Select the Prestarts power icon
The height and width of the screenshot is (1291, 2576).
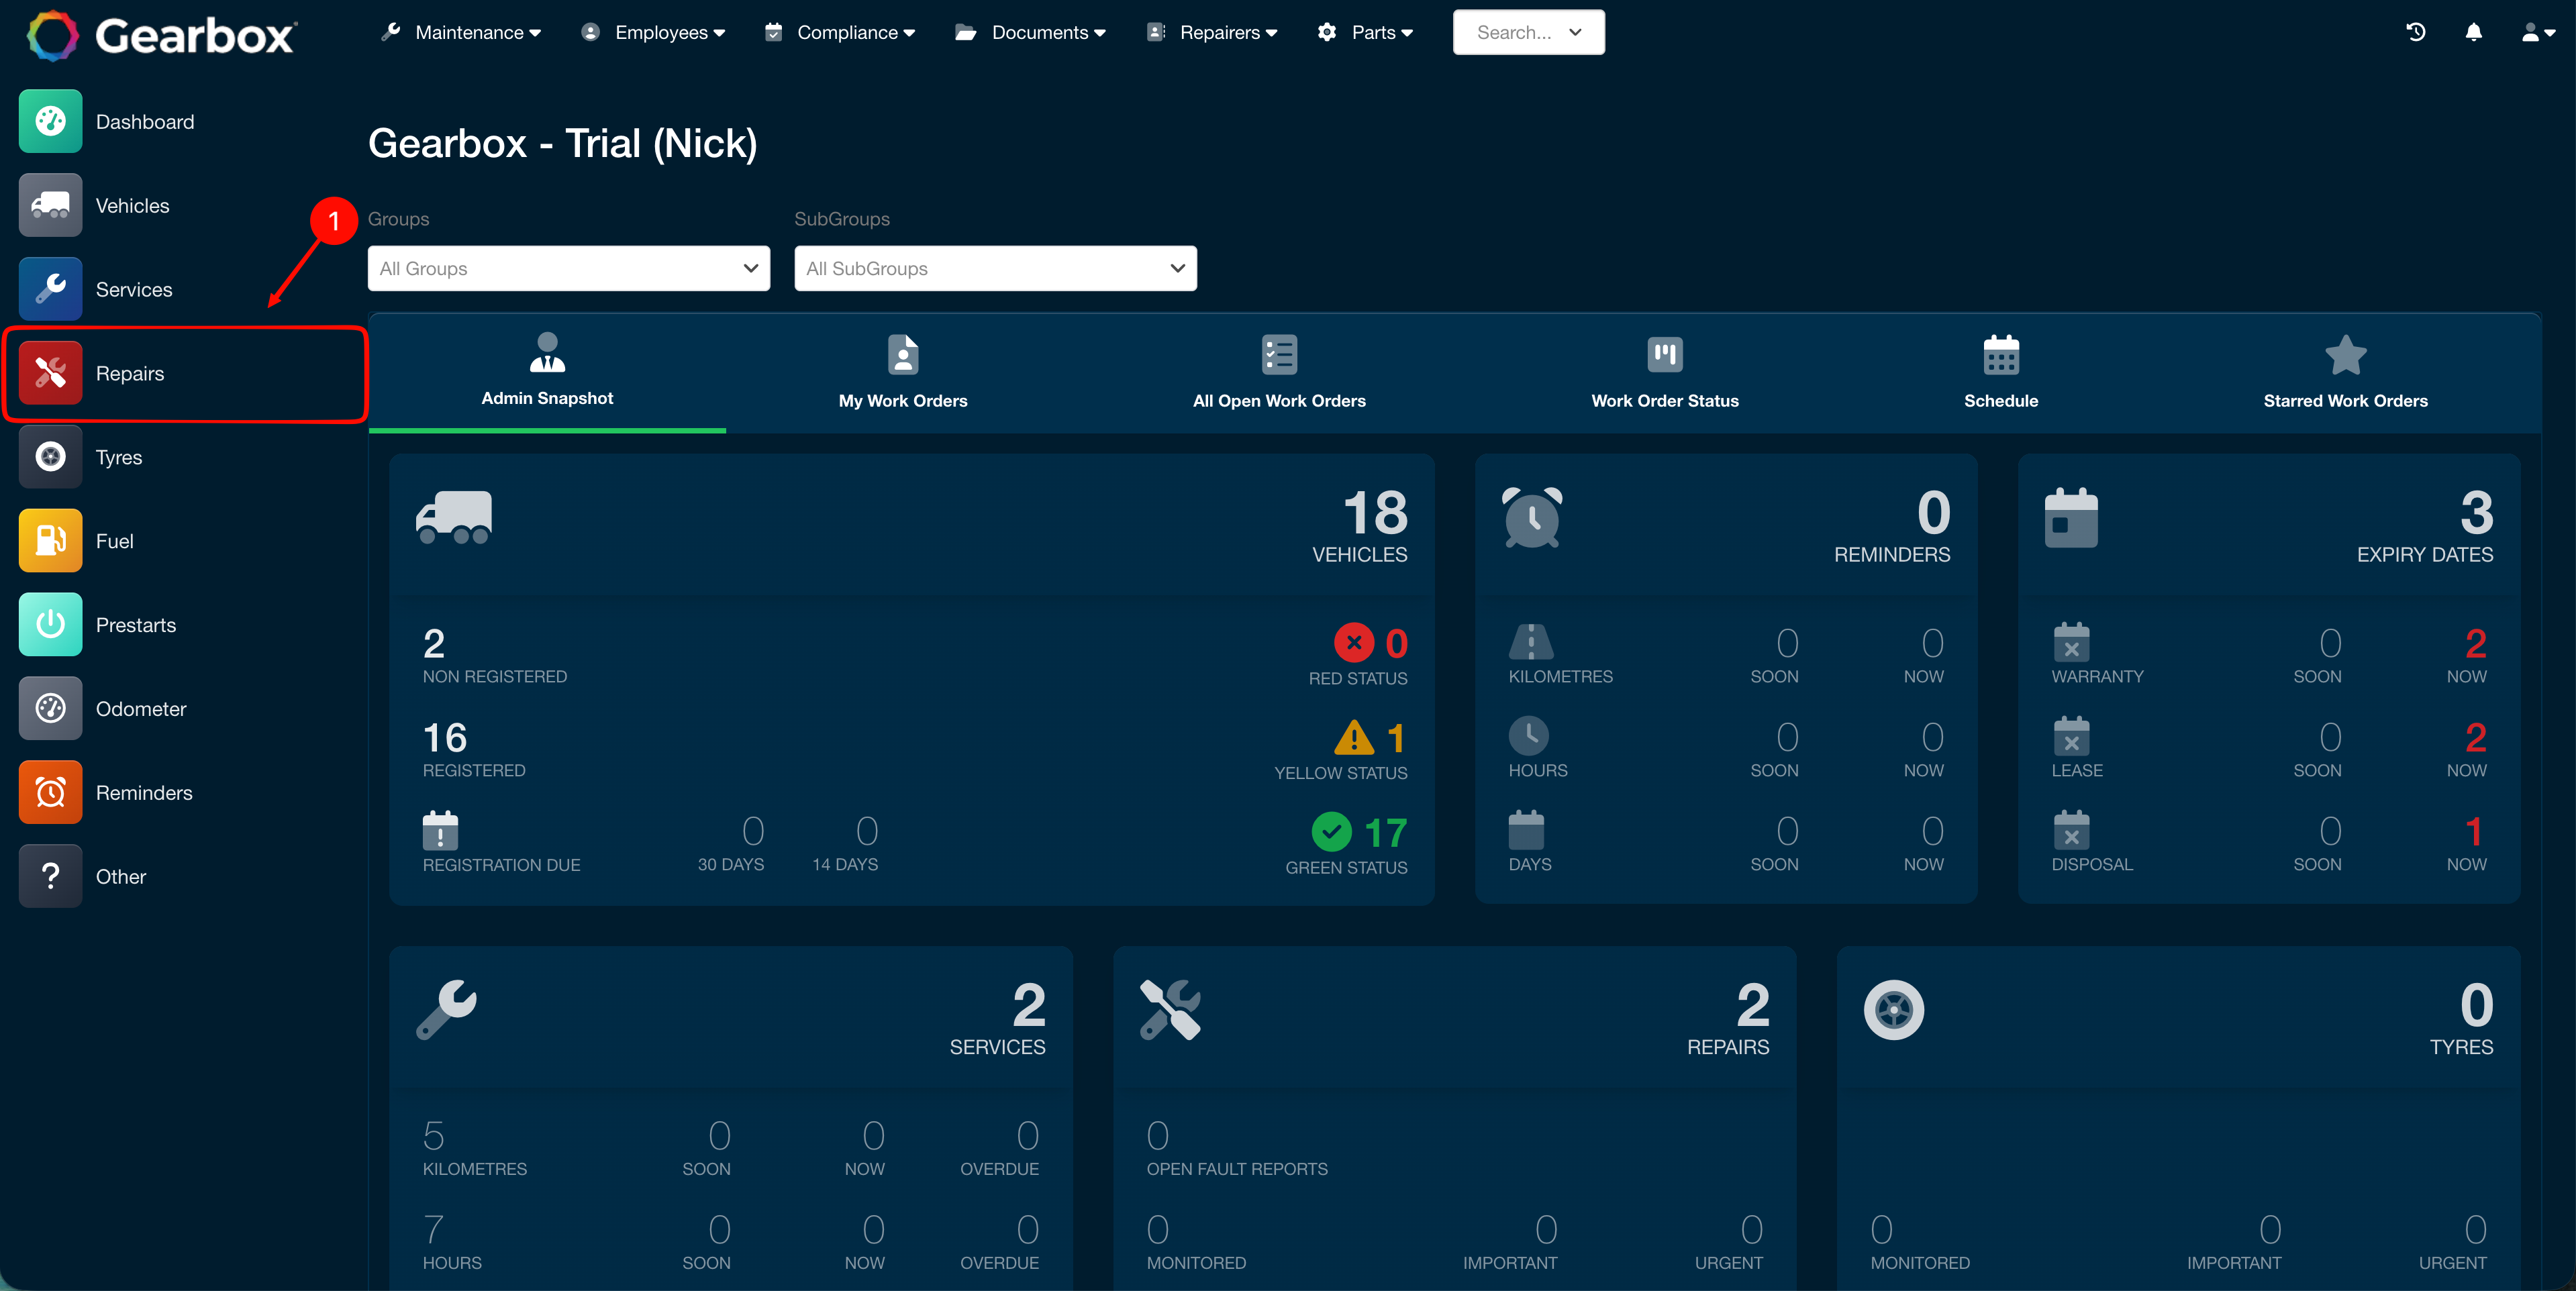pyautogui.click(x=50, y=625)
